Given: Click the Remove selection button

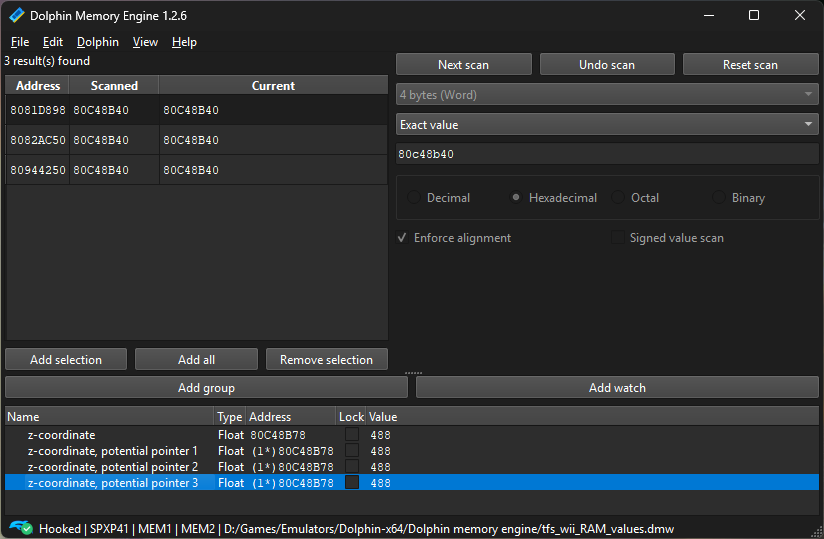Looking at the screenshot, I should tap(326, 359).
